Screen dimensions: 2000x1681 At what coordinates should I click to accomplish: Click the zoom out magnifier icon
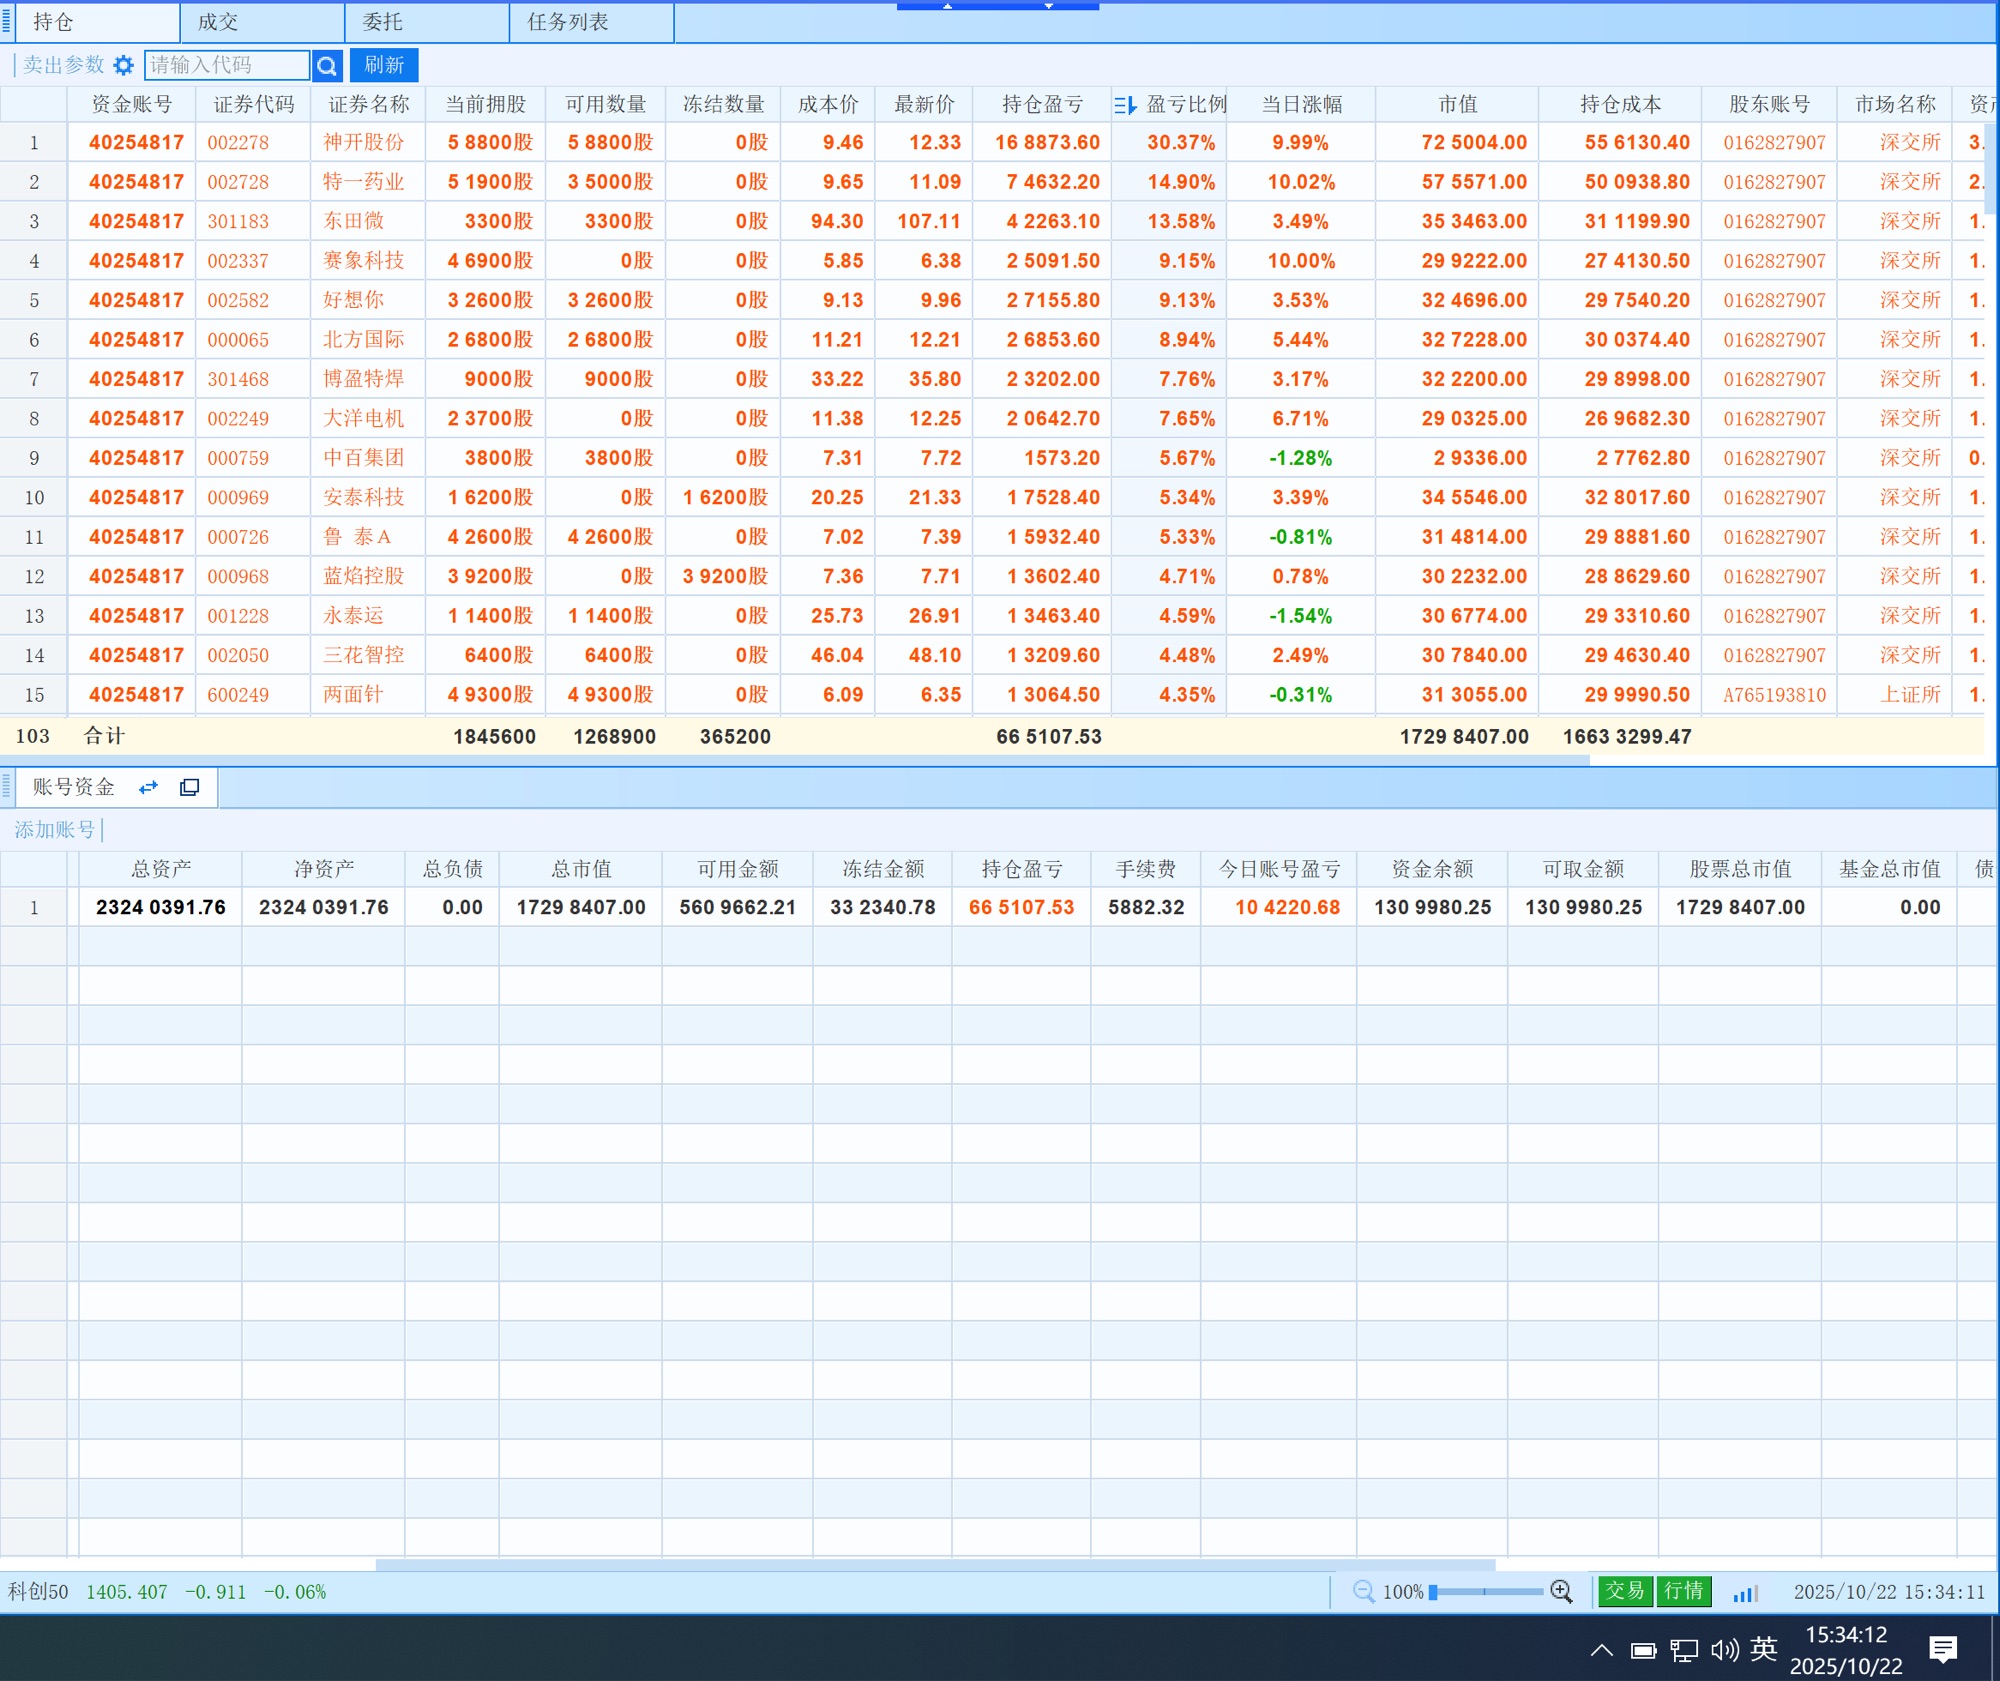click(1363, 1591)
